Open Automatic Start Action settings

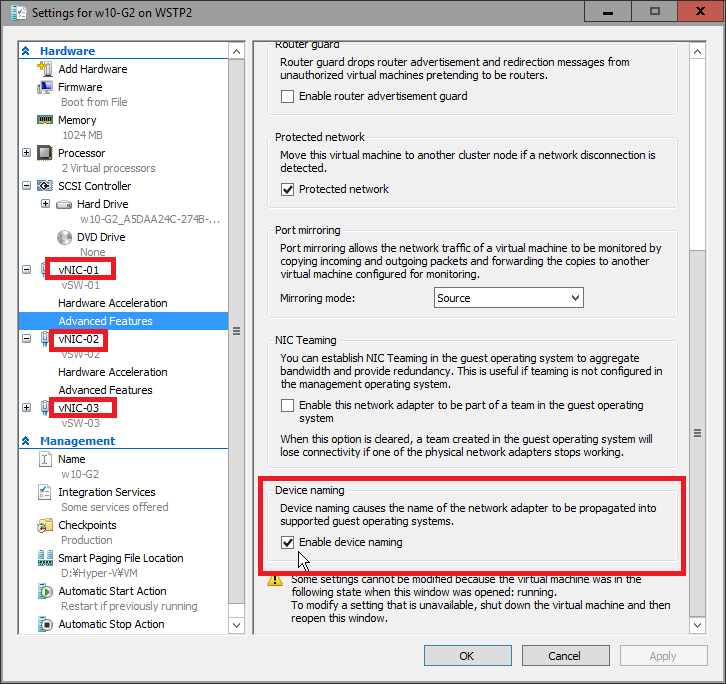[112, 591]
